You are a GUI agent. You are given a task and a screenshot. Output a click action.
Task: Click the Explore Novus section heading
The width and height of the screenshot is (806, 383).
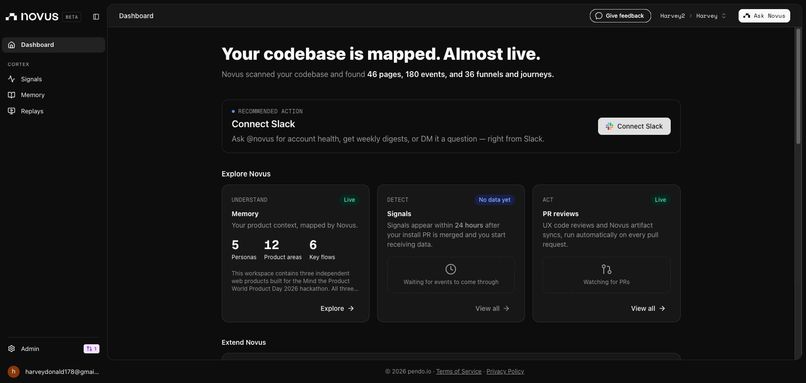coord(246,174)
